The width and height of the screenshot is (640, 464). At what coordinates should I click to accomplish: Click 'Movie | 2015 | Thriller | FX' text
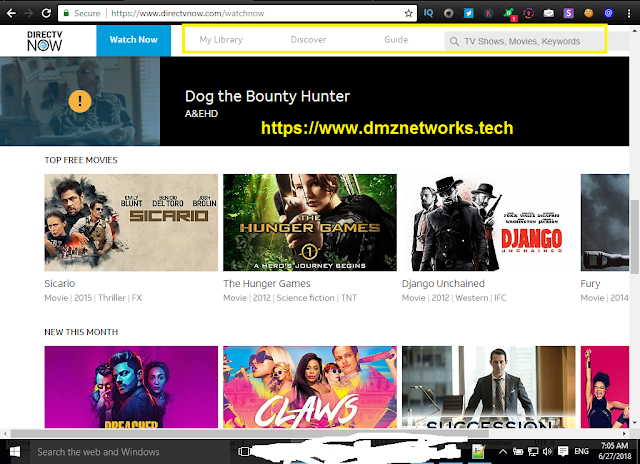tap(93, 298)
